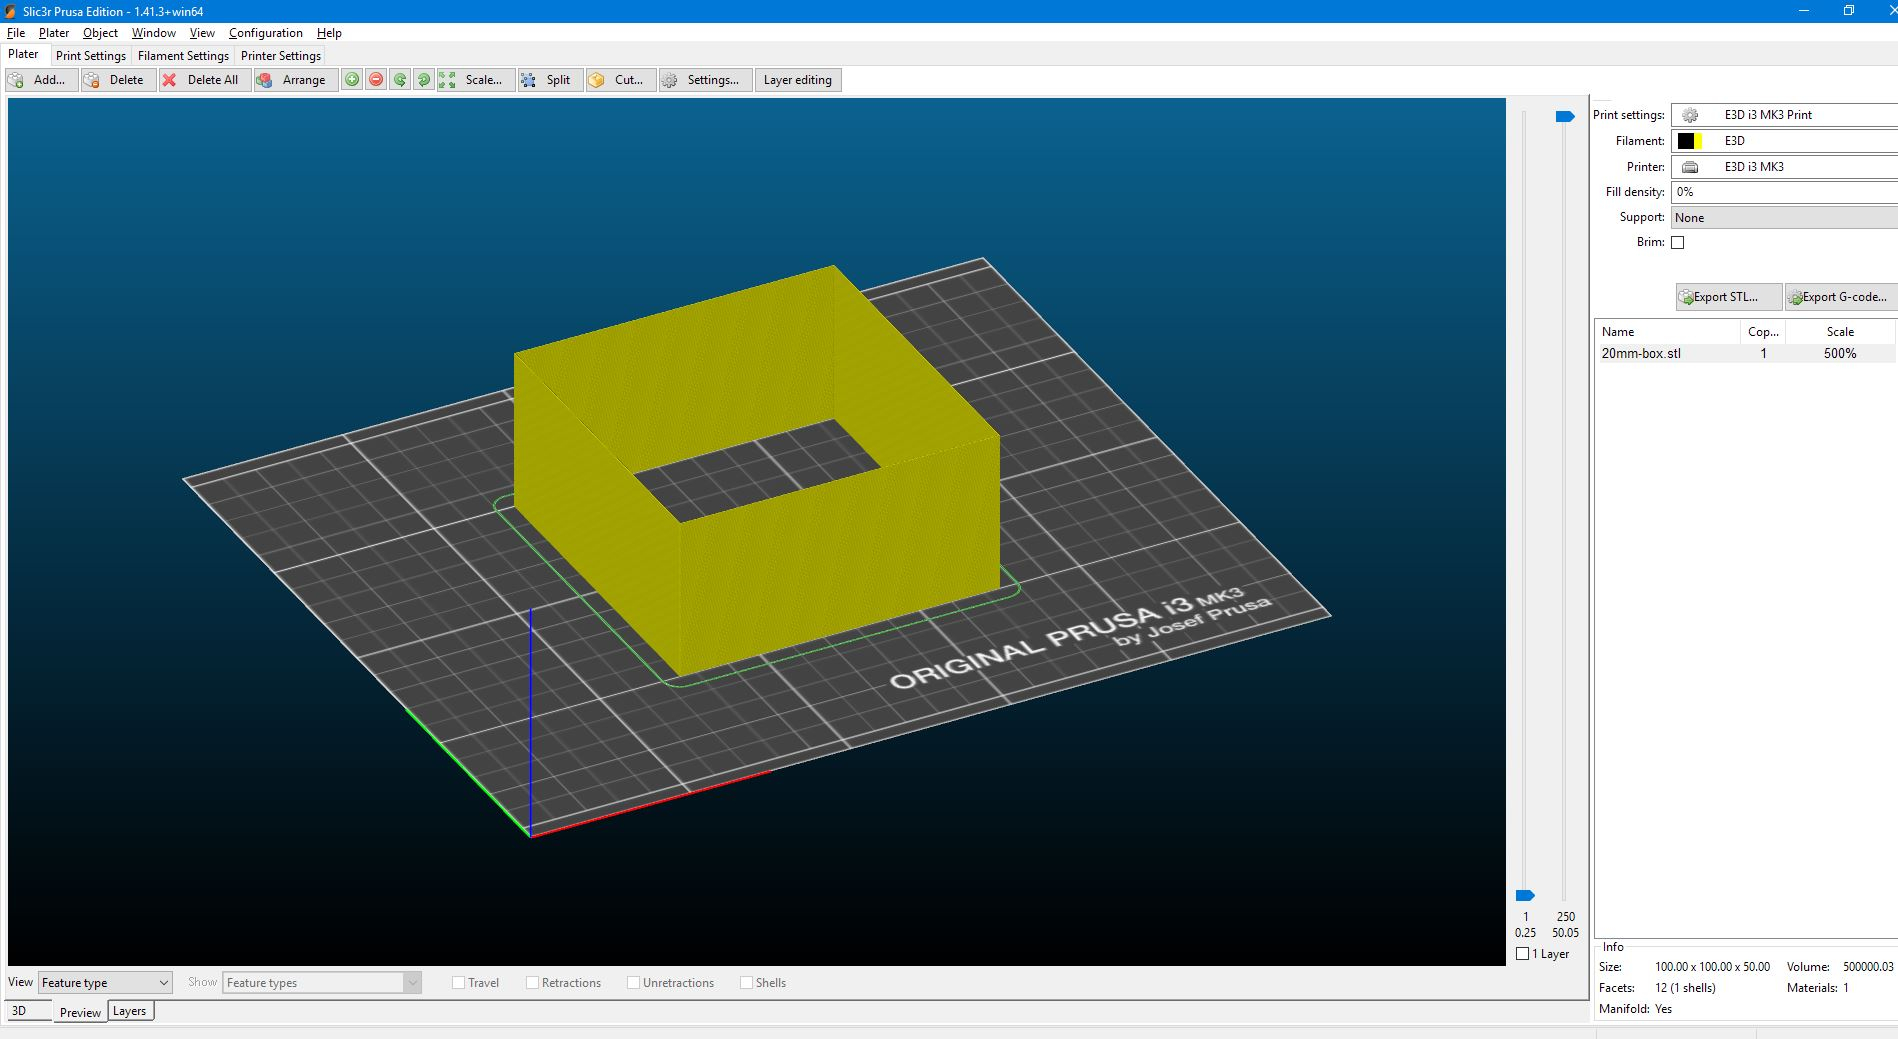The image size is (1898, 1039).
Task: Switch to the Print Settings tab
Action: coord(91,56)
